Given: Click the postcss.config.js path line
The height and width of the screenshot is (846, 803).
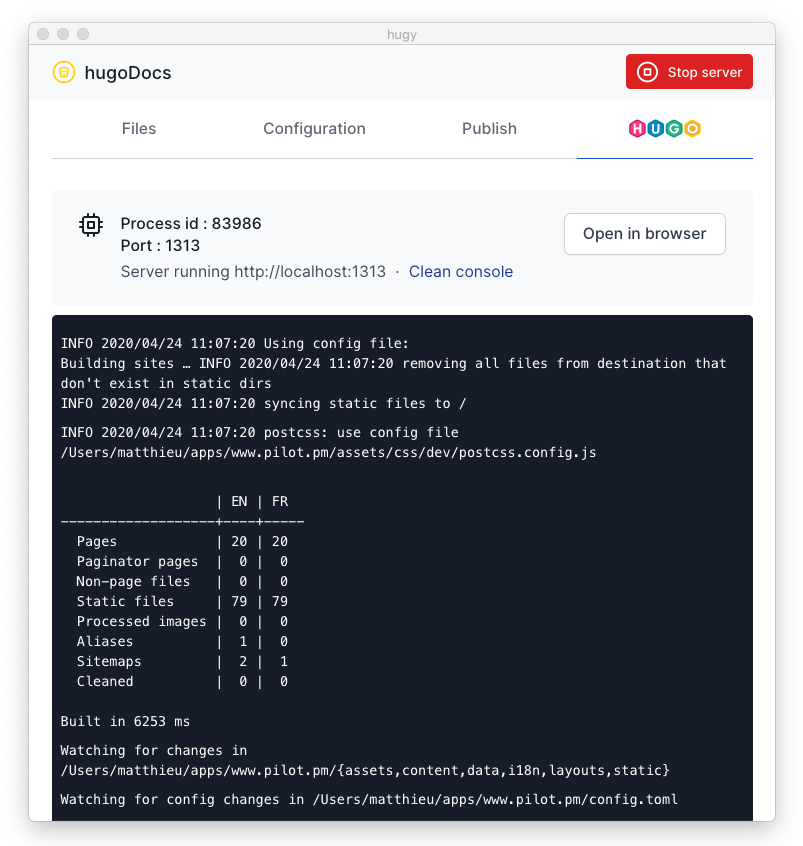Looking at the screenshot, I should pyautogui.click(x=328, y=452).
